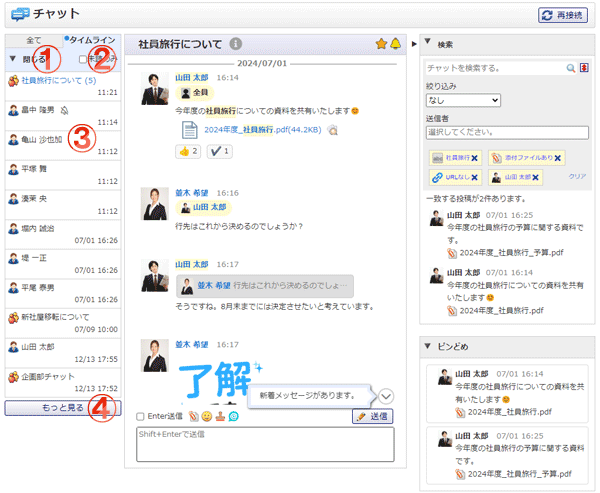Open the stamp picker icon
The height and width of the screenshot is (493, 600).
(220, 416)
